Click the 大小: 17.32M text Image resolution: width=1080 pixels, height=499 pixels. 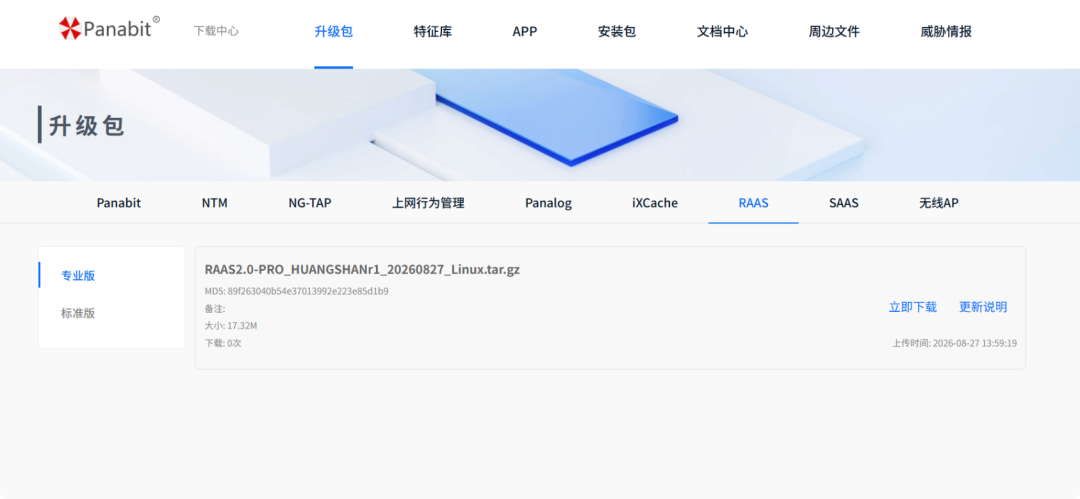[231, 325]
